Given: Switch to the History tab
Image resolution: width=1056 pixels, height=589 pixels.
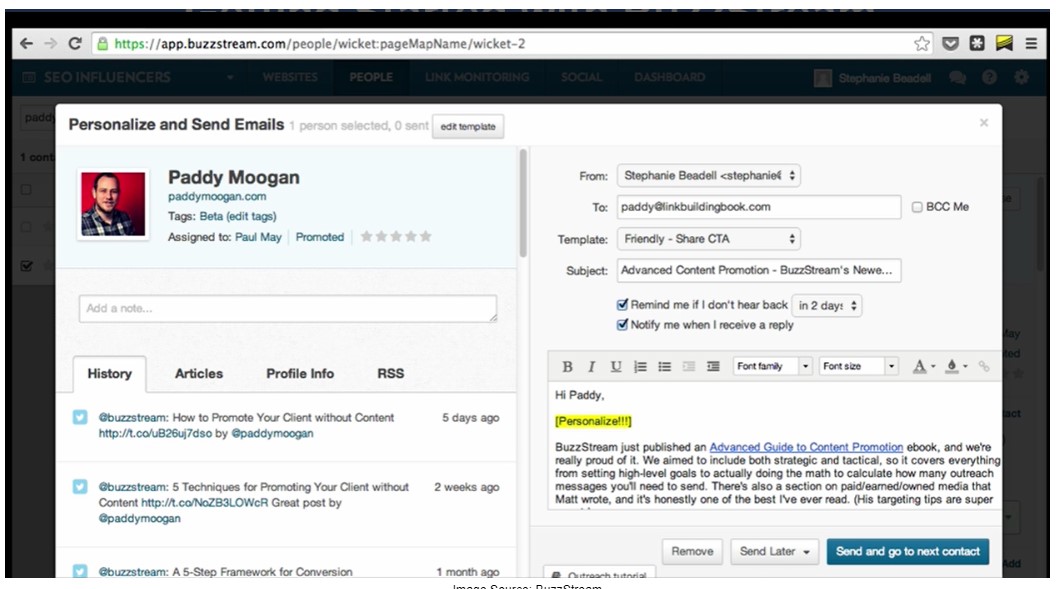Looking at the screenshot, I should click(109, 374).
